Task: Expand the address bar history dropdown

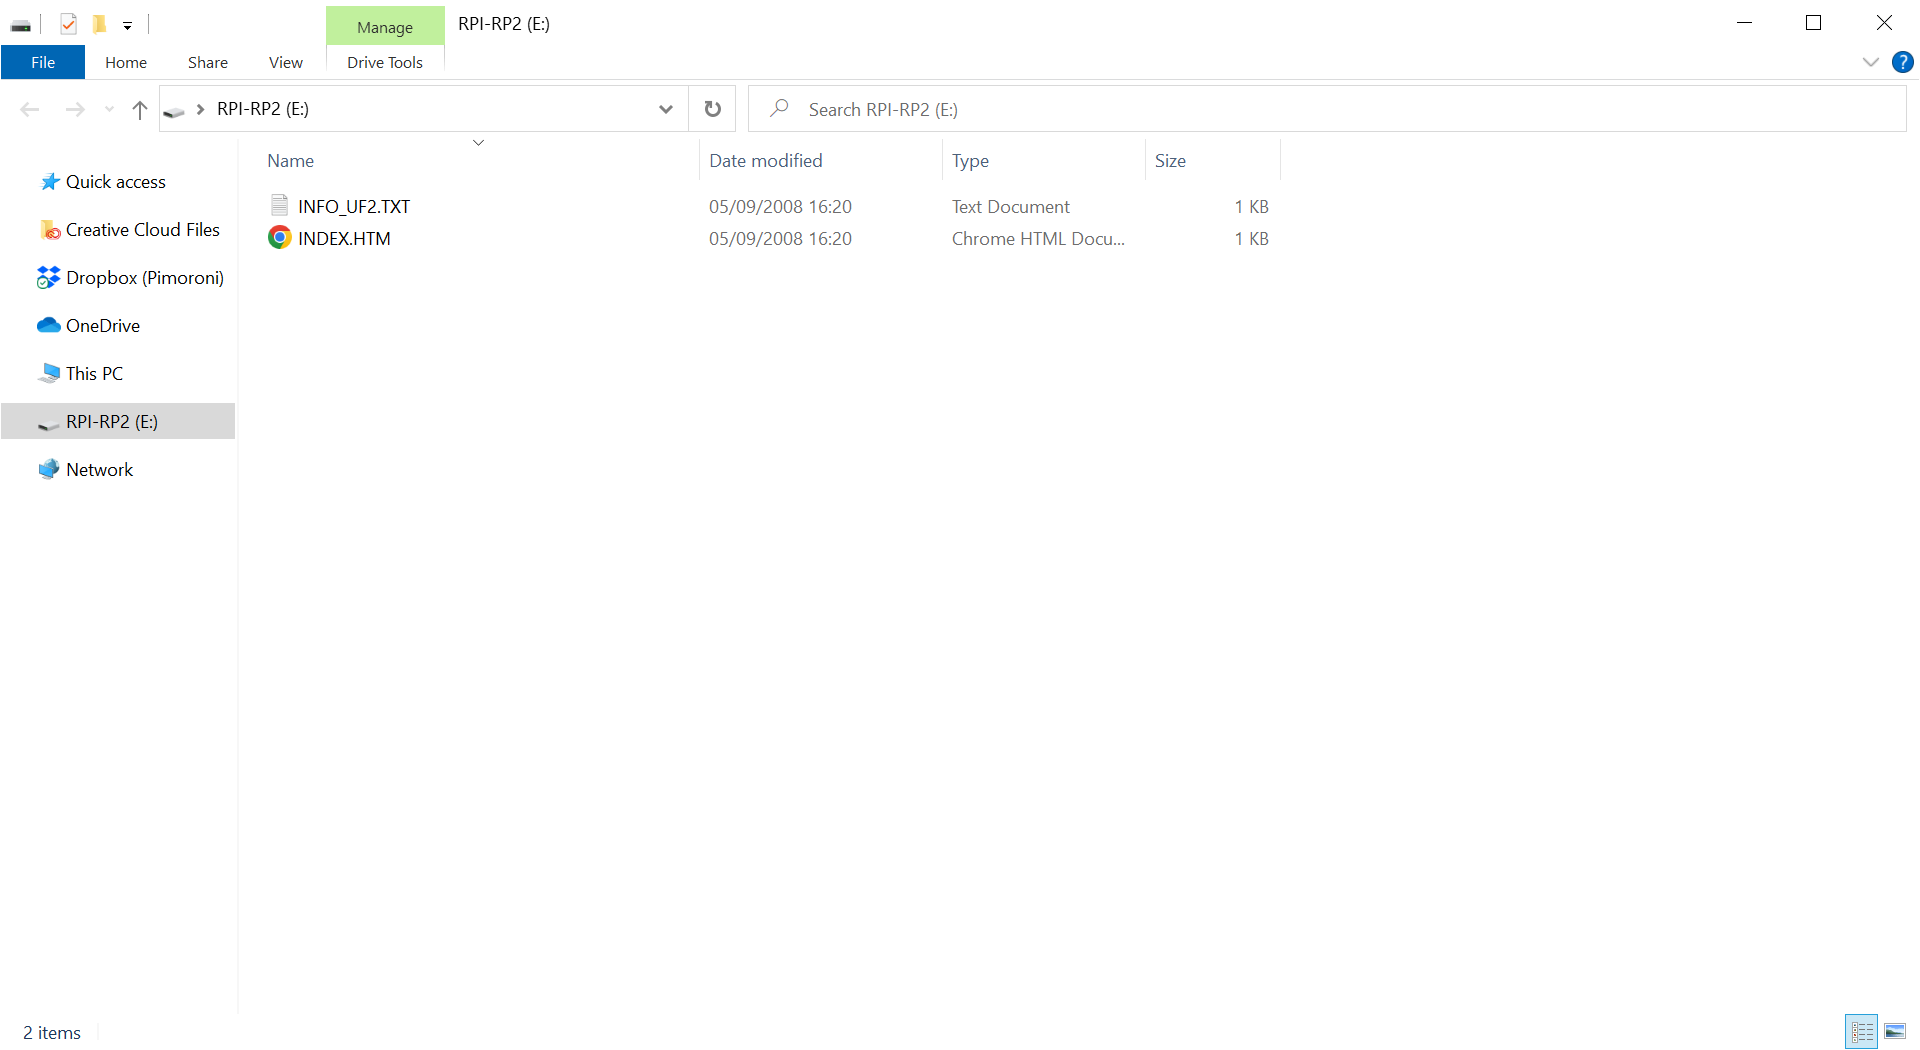Action: click(665, 109)
